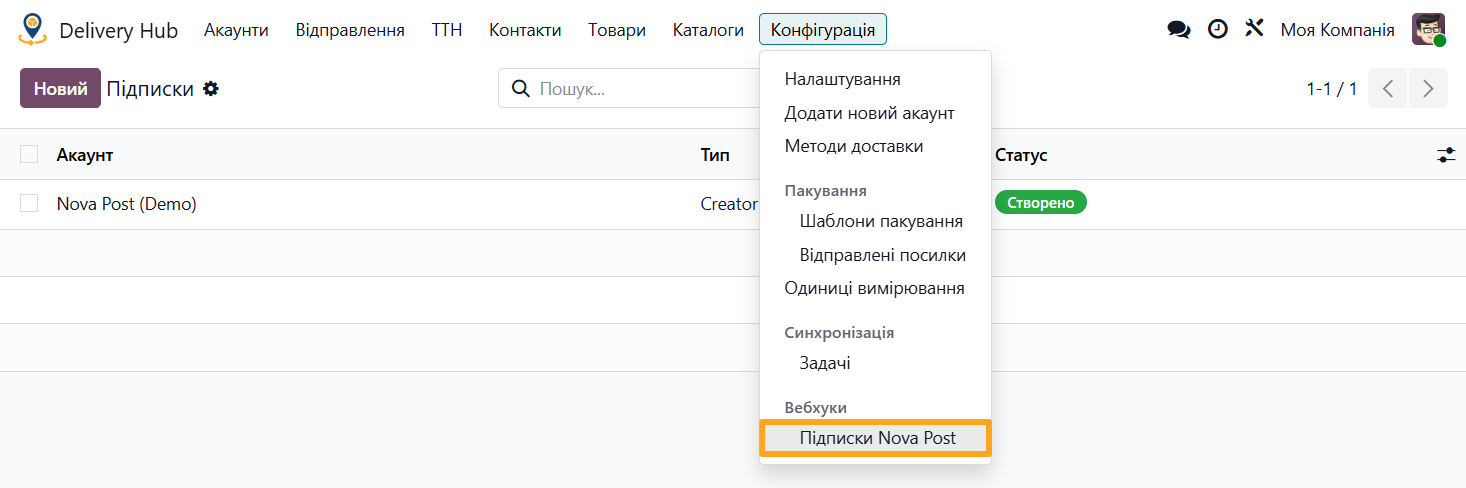
Task: Collapse the Конфігурація dropdown menu
Action: 822,30
